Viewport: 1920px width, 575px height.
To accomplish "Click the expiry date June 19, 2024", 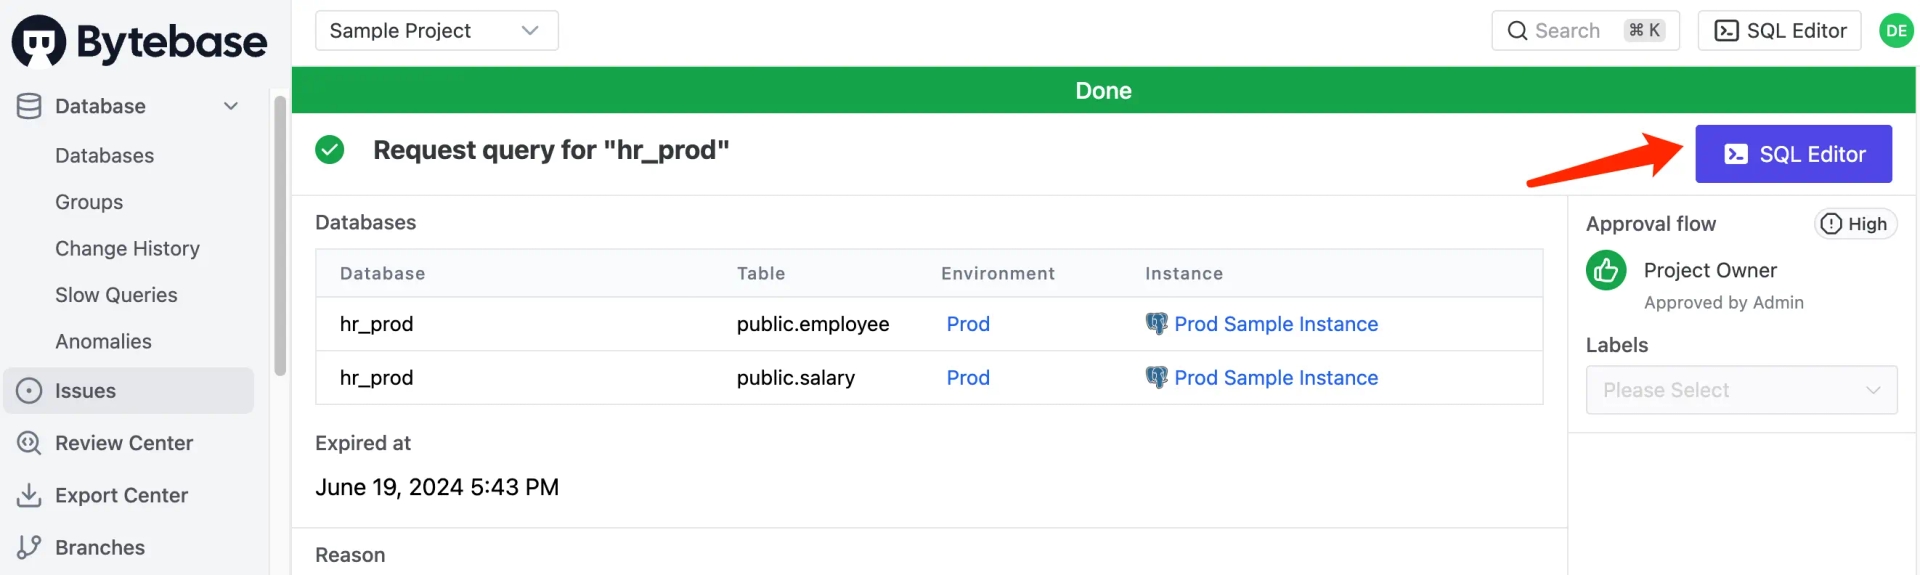I will point(437,487).
